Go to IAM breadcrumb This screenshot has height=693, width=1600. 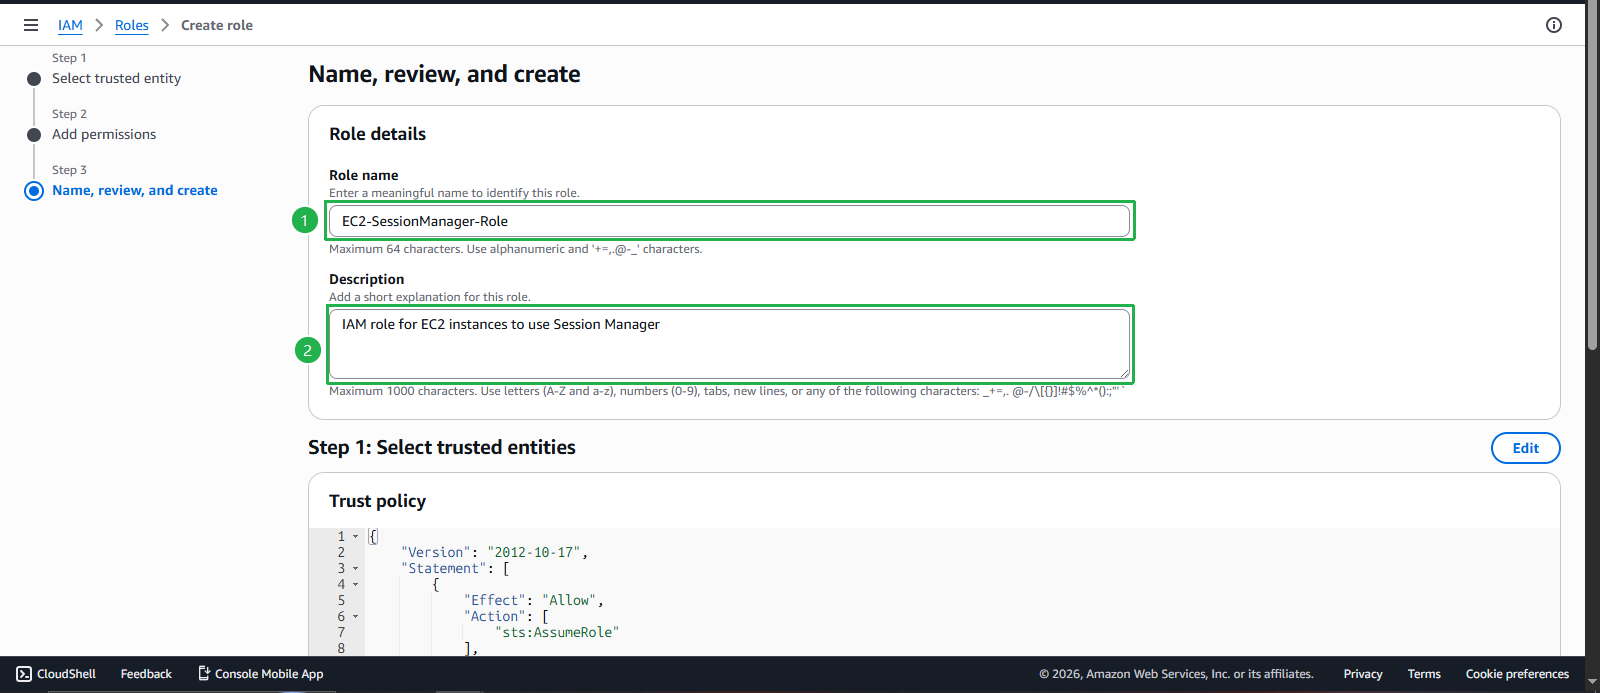[70, 25]
